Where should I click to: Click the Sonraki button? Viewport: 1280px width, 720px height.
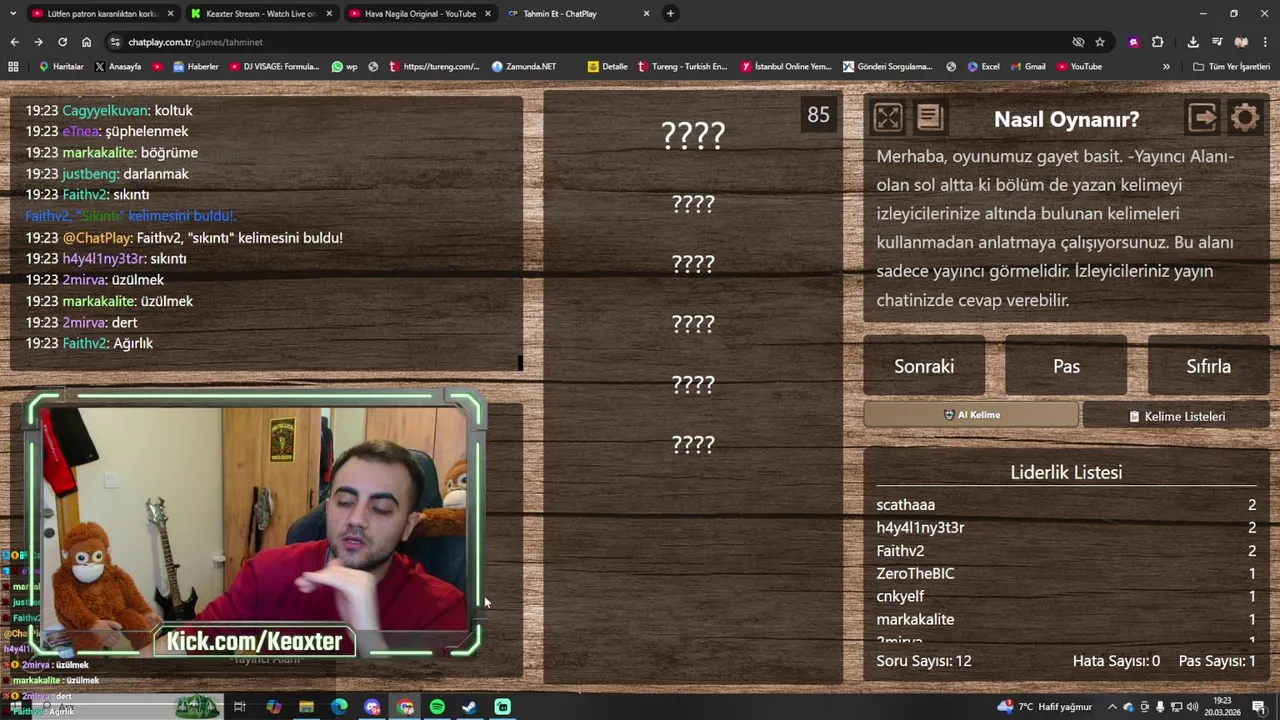pyautogui.click(x=924, y=367)
